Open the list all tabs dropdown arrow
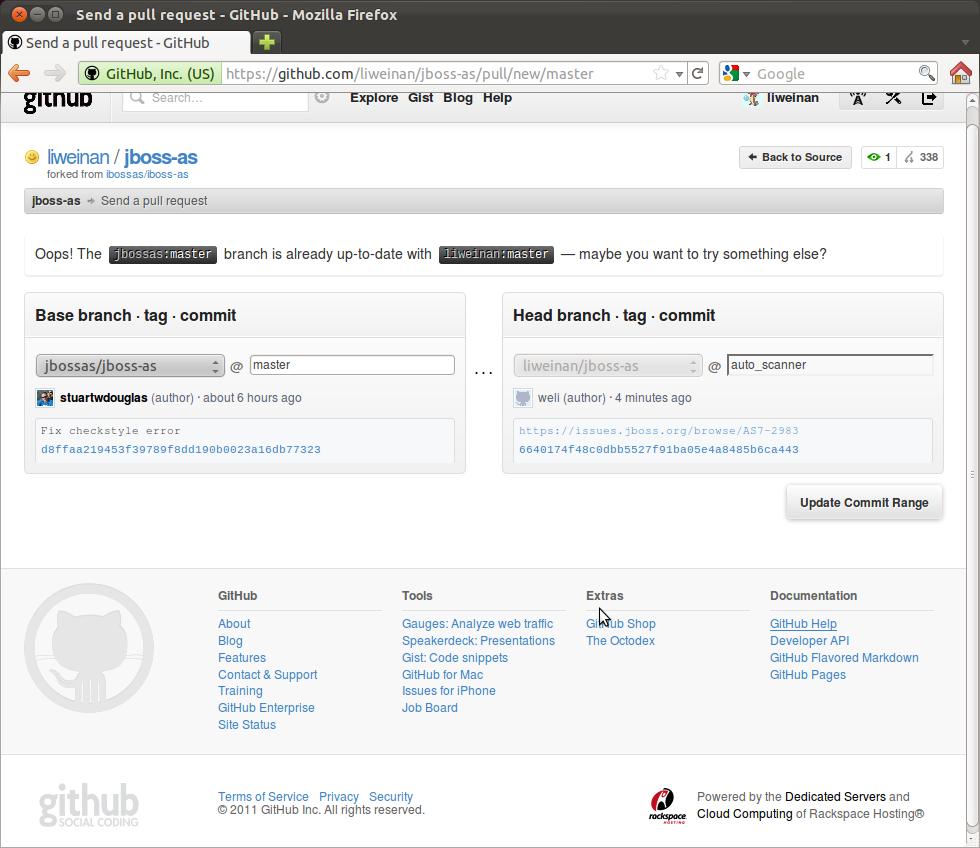 click(965, 42)
